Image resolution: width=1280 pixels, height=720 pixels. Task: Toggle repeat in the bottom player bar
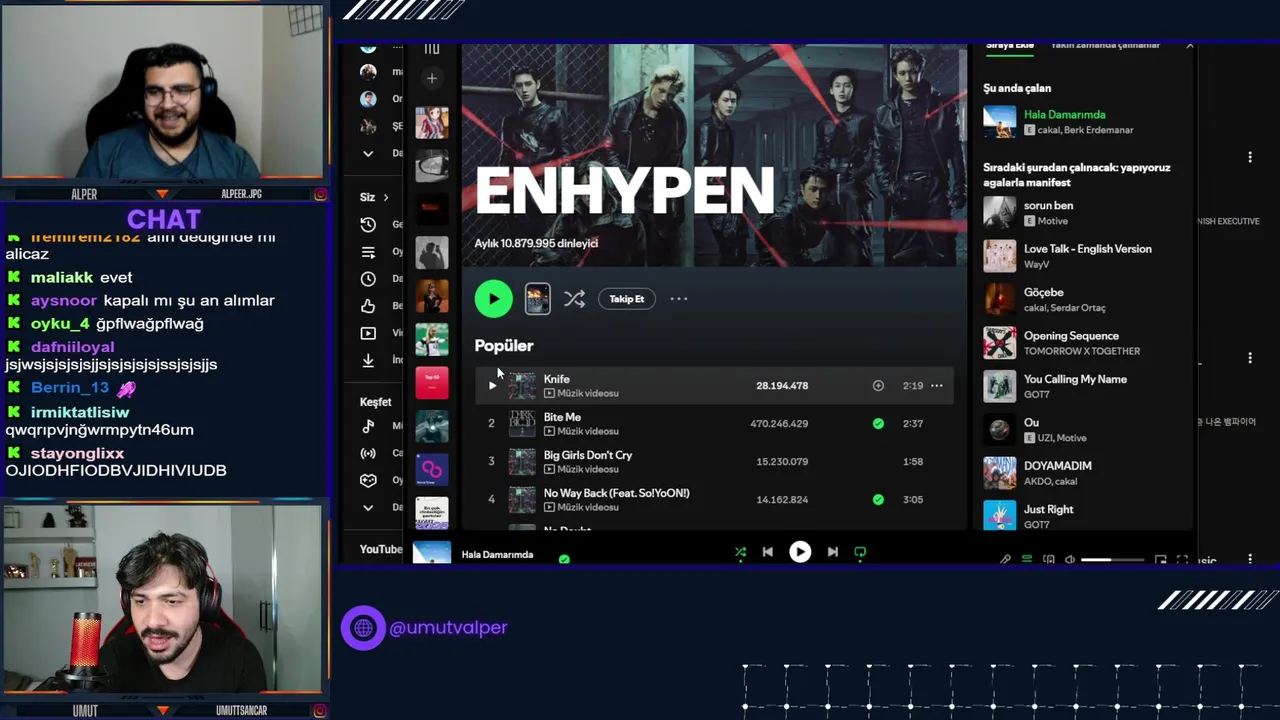click(x=860, y=551)
